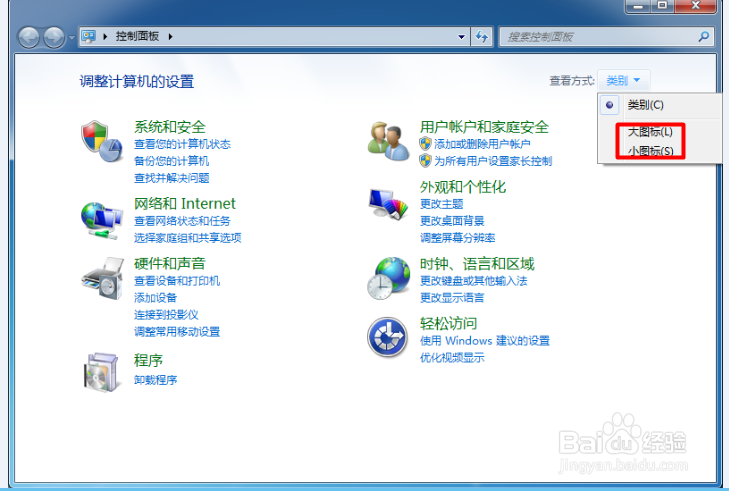
Task: Click shield icon beside 添加或删除用户帐户
Action: 425,144
